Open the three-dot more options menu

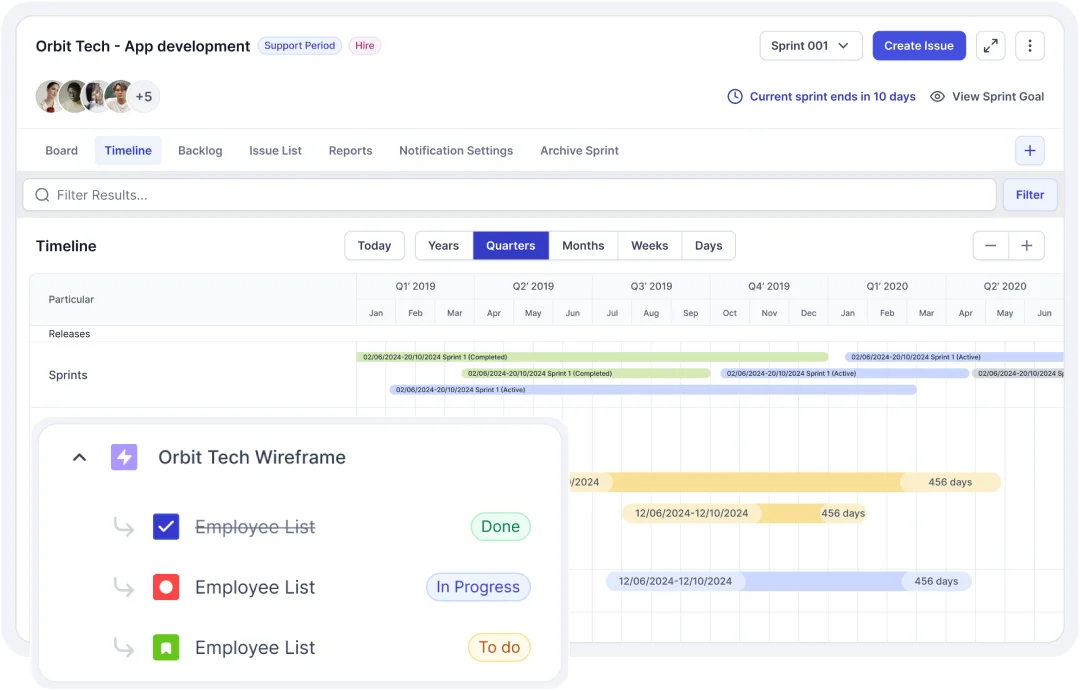point(1030,46)
